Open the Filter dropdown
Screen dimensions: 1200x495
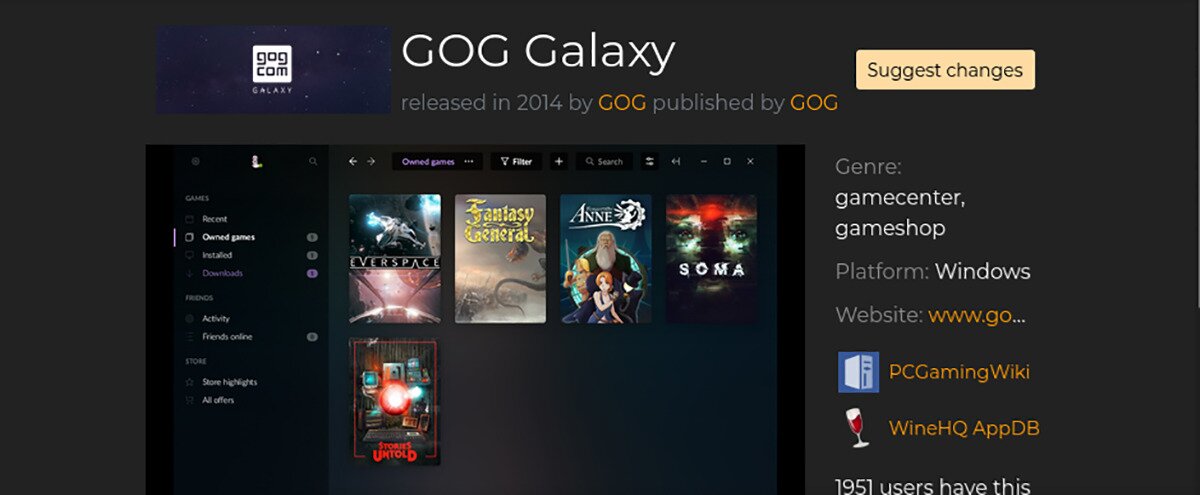click(x=516, y=161)
